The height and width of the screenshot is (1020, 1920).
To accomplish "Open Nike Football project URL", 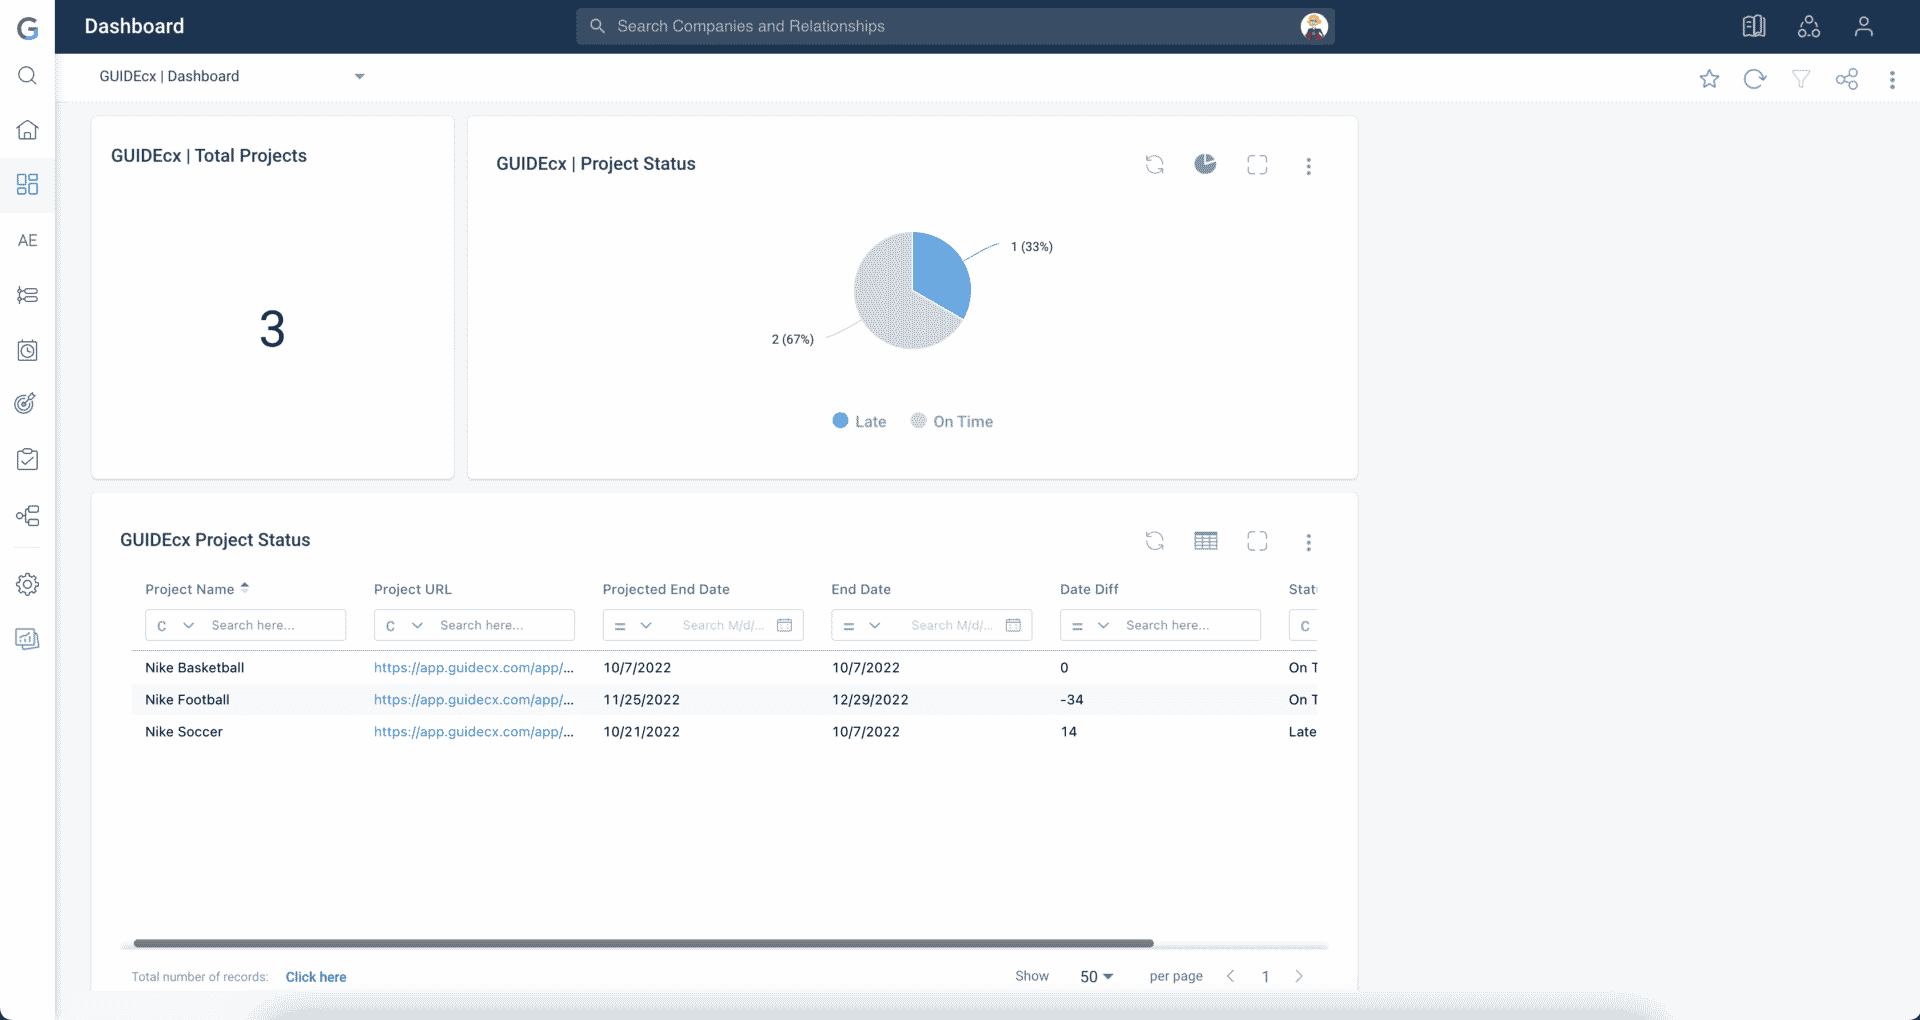I will pos(474,700).
